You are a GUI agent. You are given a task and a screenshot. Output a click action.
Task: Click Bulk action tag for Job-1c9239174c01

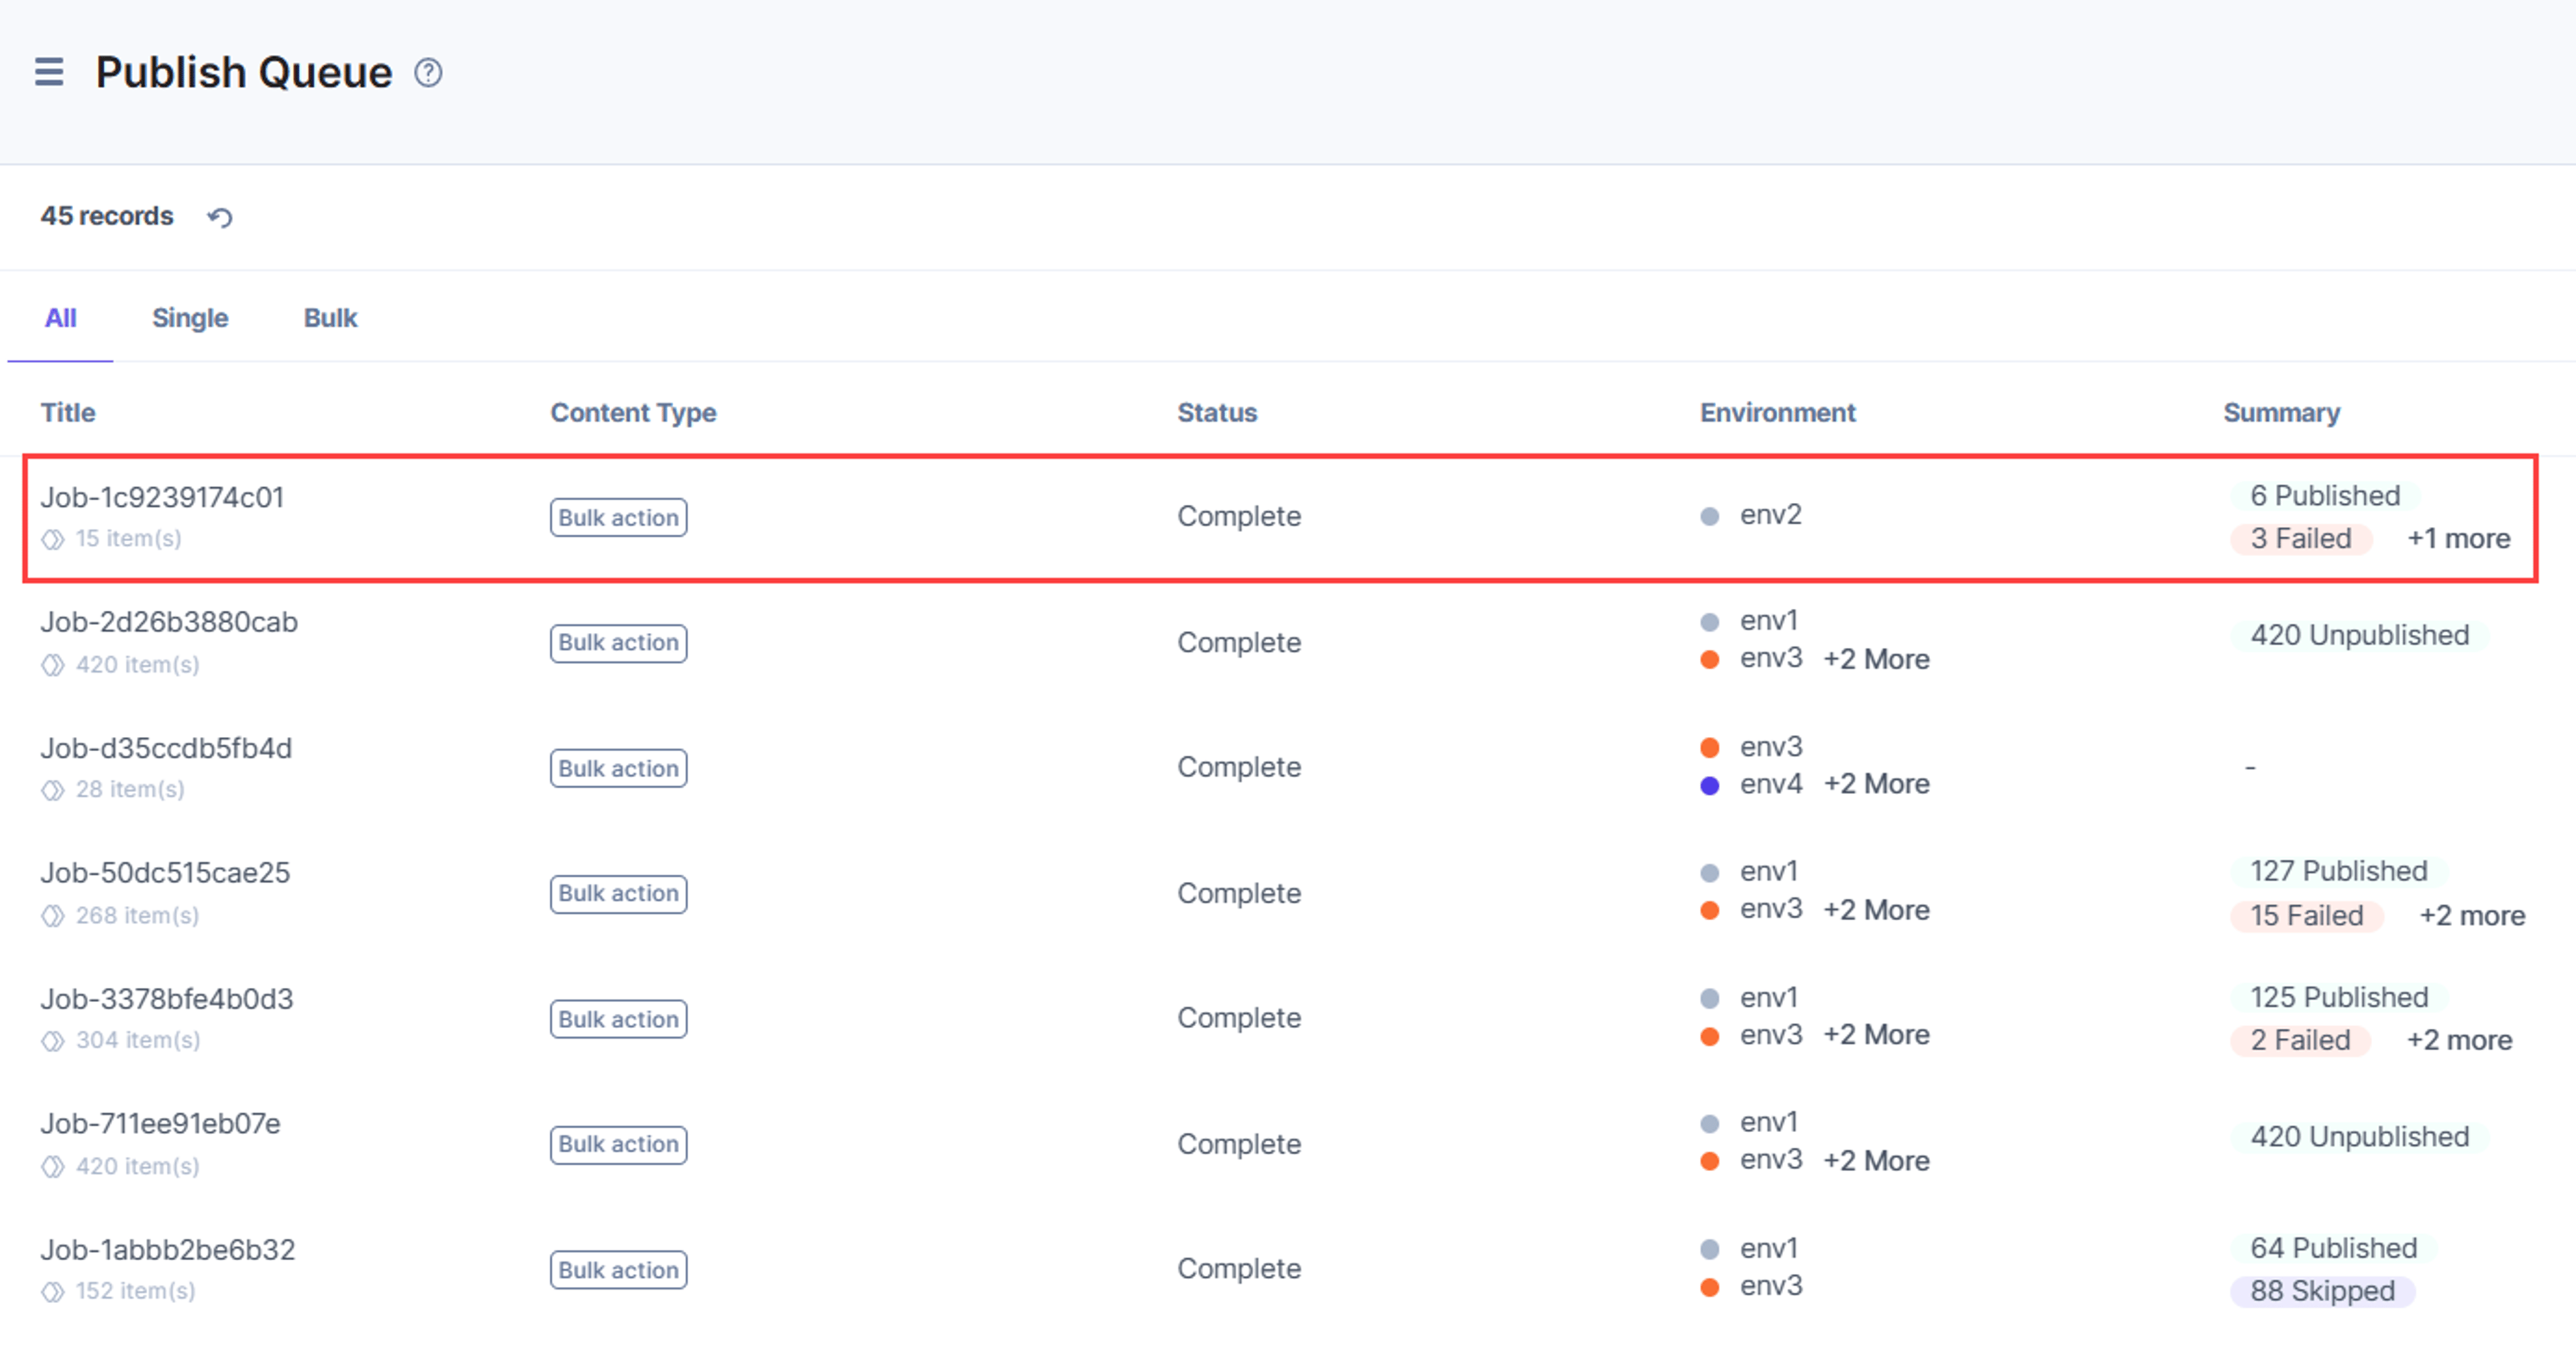(618, 518)
